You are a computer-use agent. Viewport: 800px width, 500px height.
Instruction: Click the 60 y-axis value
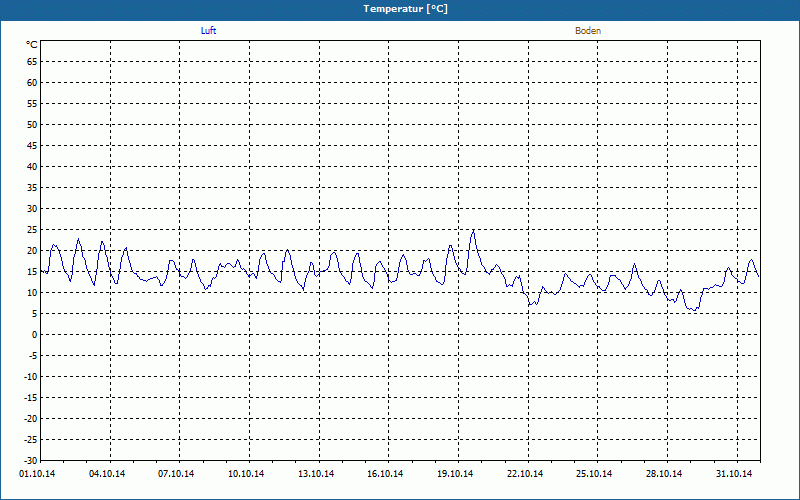[32, 83]
